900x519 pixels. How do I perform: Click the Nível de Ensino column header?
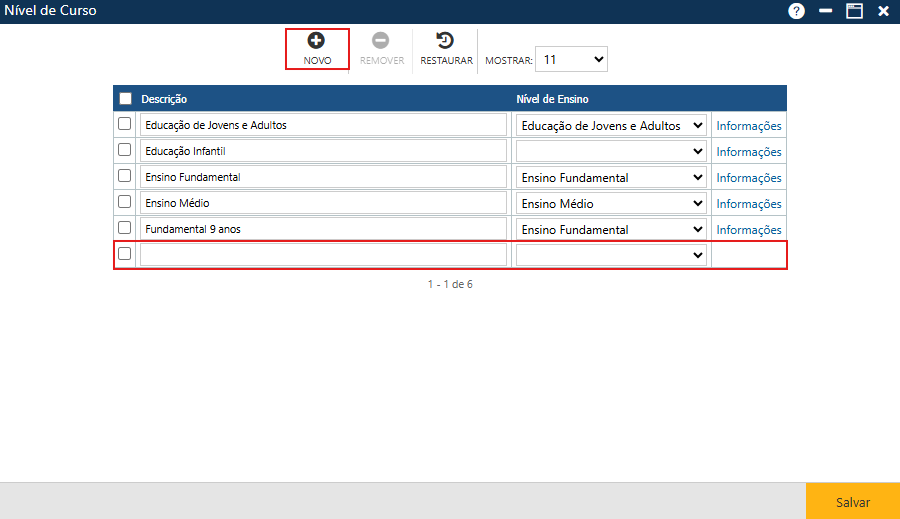click(552, 99)
